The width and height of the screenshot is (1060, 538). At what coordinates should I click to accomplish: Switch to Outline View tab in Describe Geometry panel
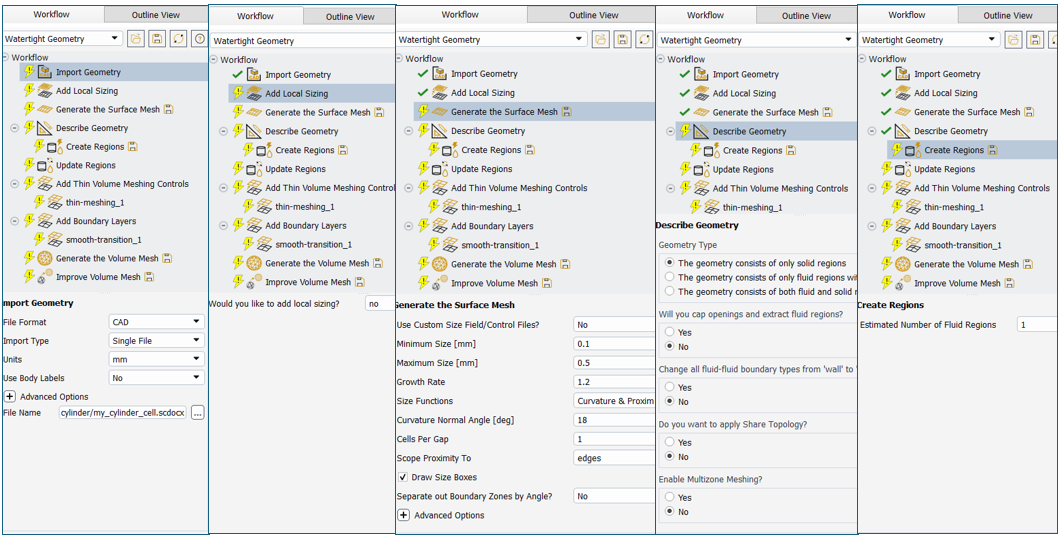806,16
